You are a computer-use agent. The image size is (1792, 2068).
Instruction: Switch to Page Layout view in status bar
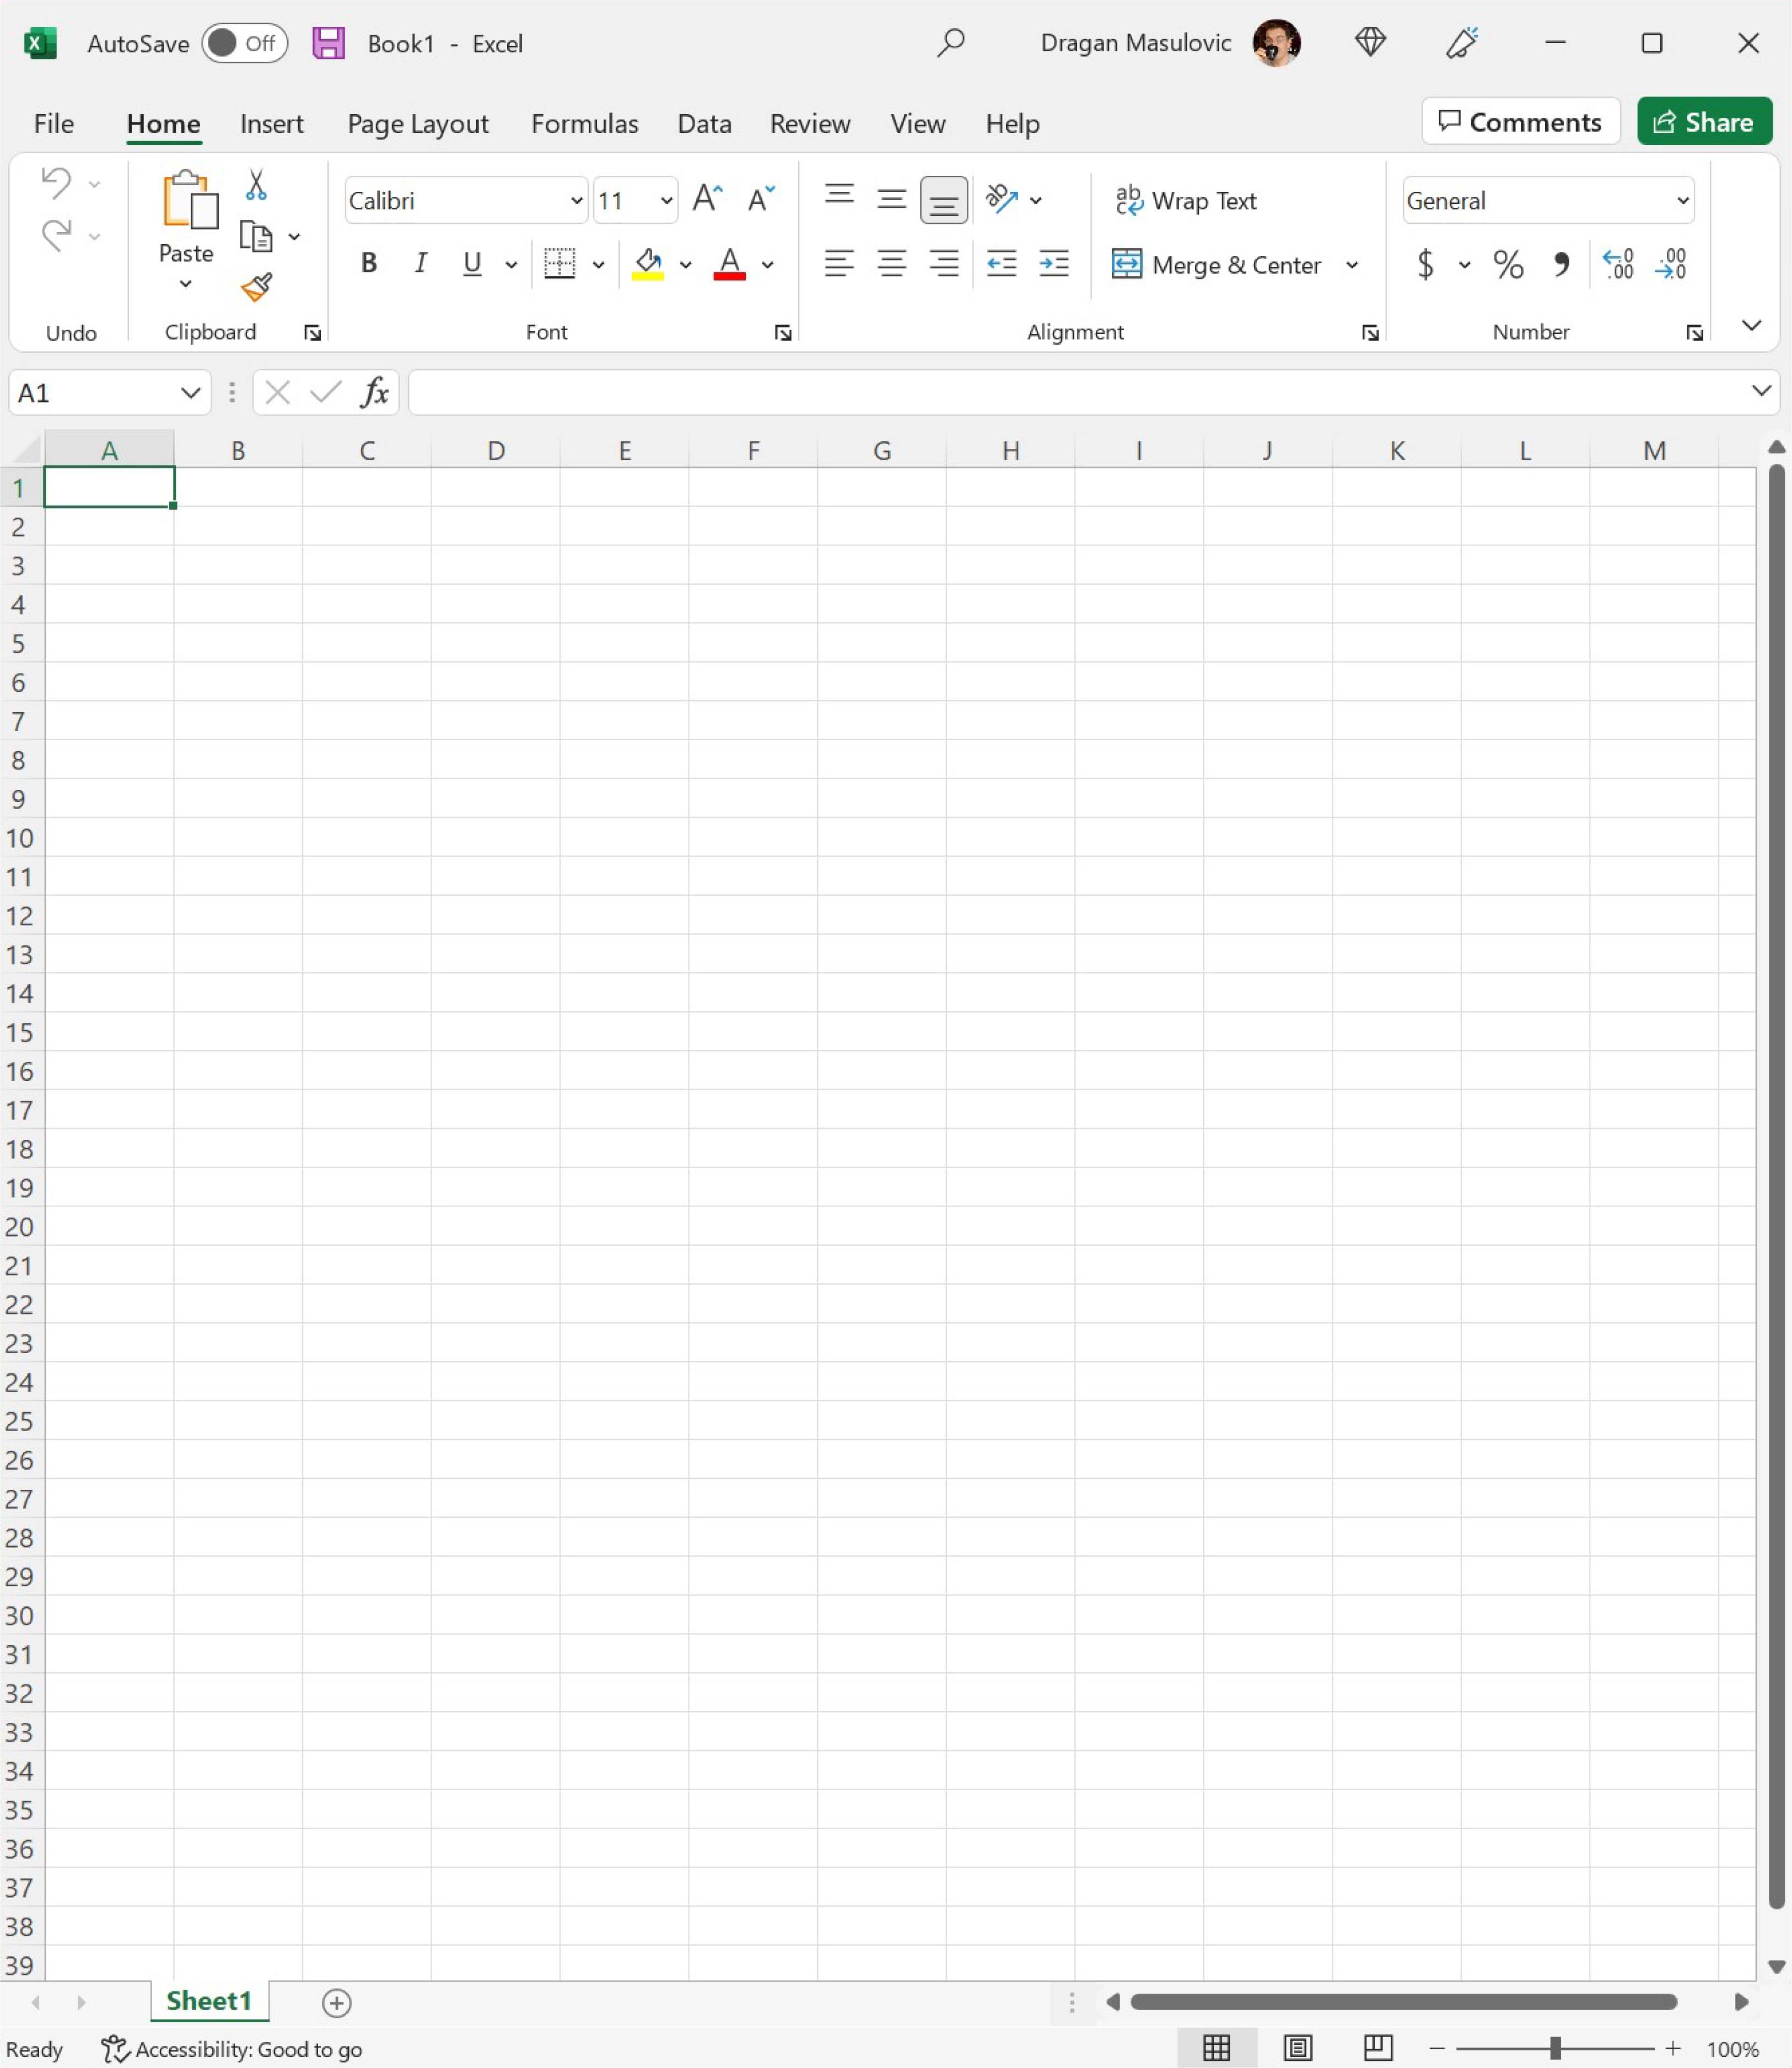1297,2048
